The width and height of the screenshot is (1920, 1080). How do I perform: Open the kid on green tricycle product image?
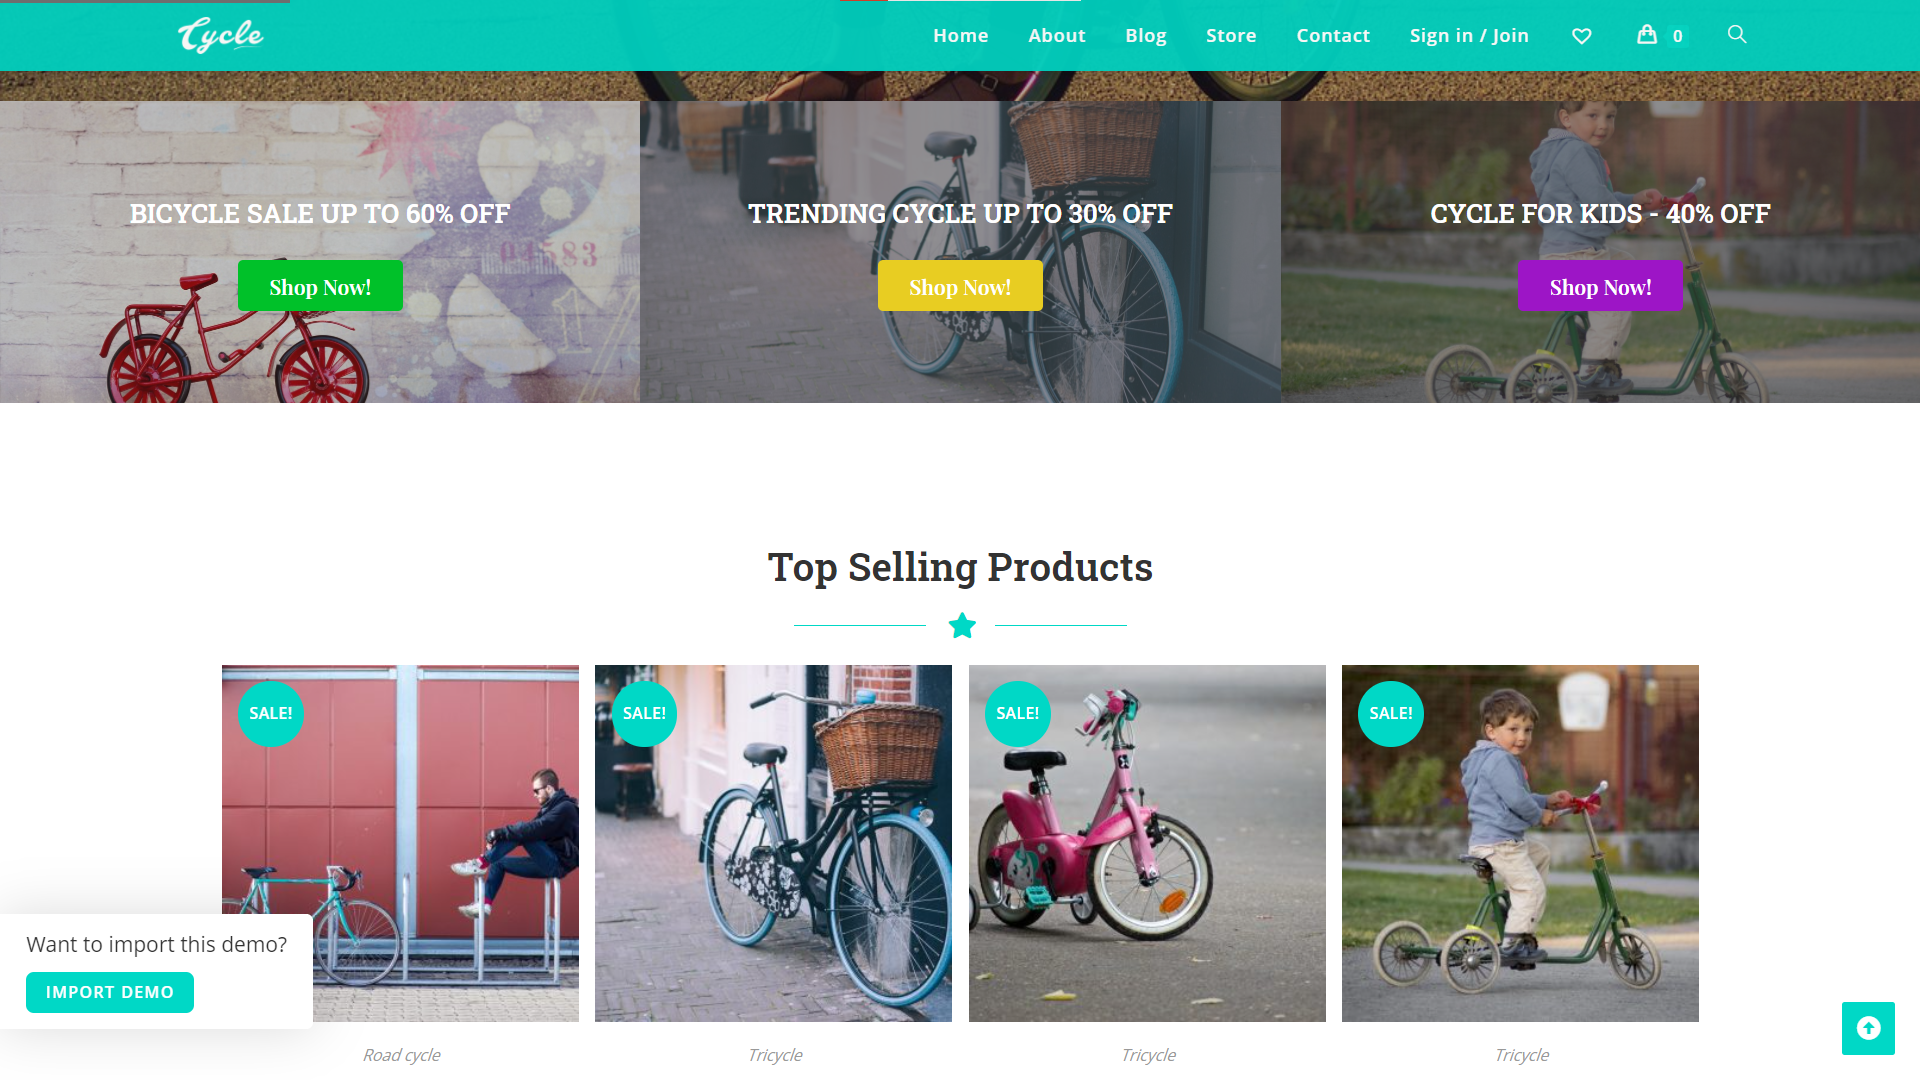(1520, 843)
